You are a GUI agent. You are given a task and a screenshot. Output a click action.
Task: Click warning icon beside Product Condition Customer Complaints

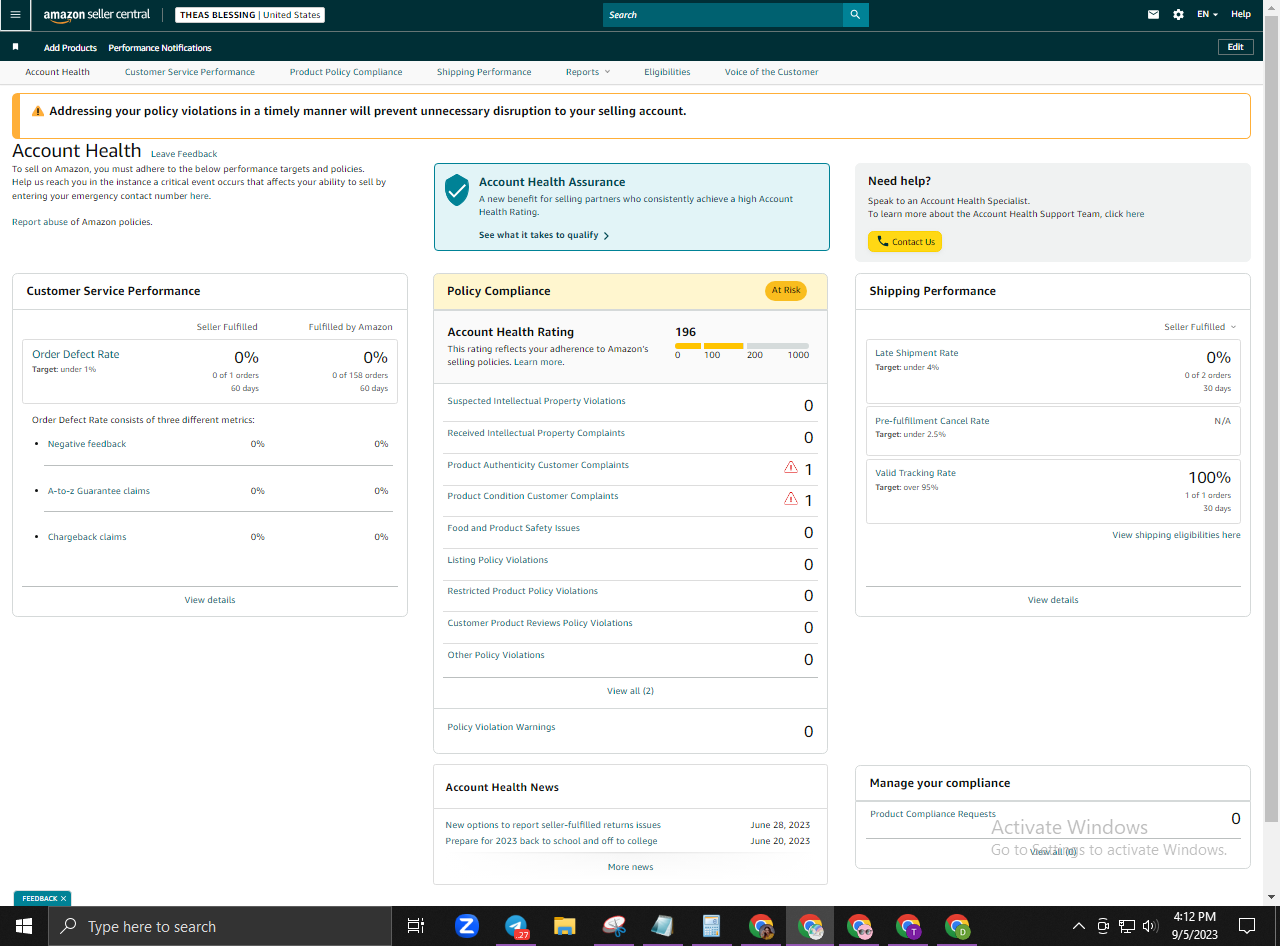tap(791, 498)
